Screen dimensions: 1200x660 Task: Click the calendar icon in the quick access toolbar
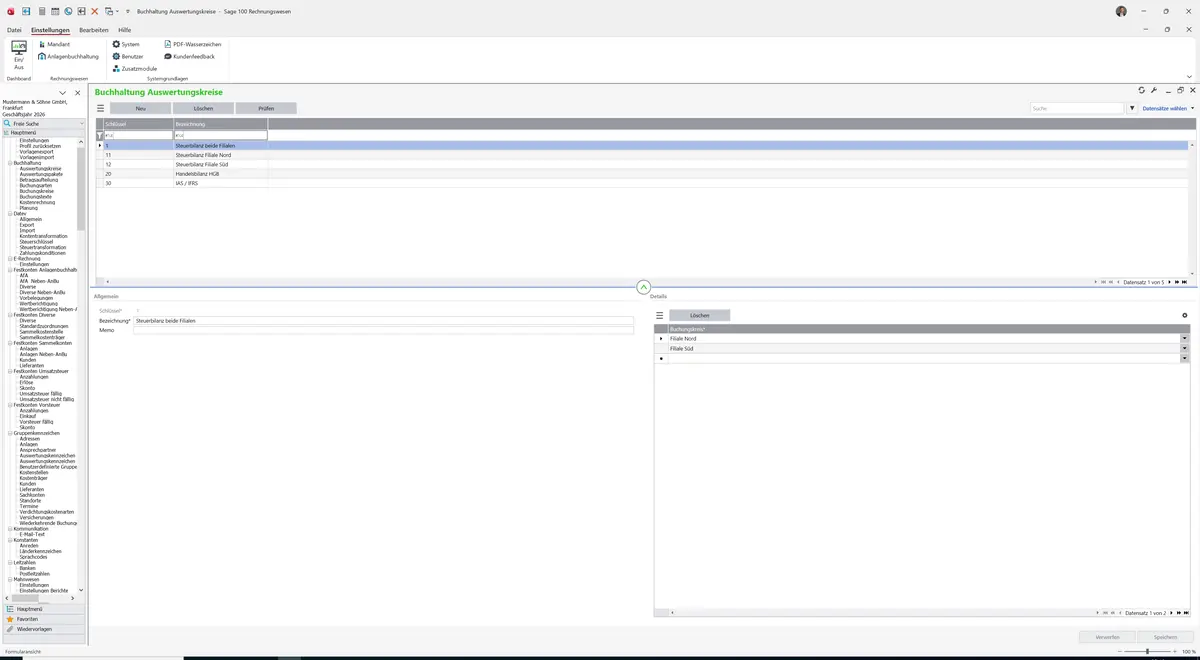click(x=55, y=10)
